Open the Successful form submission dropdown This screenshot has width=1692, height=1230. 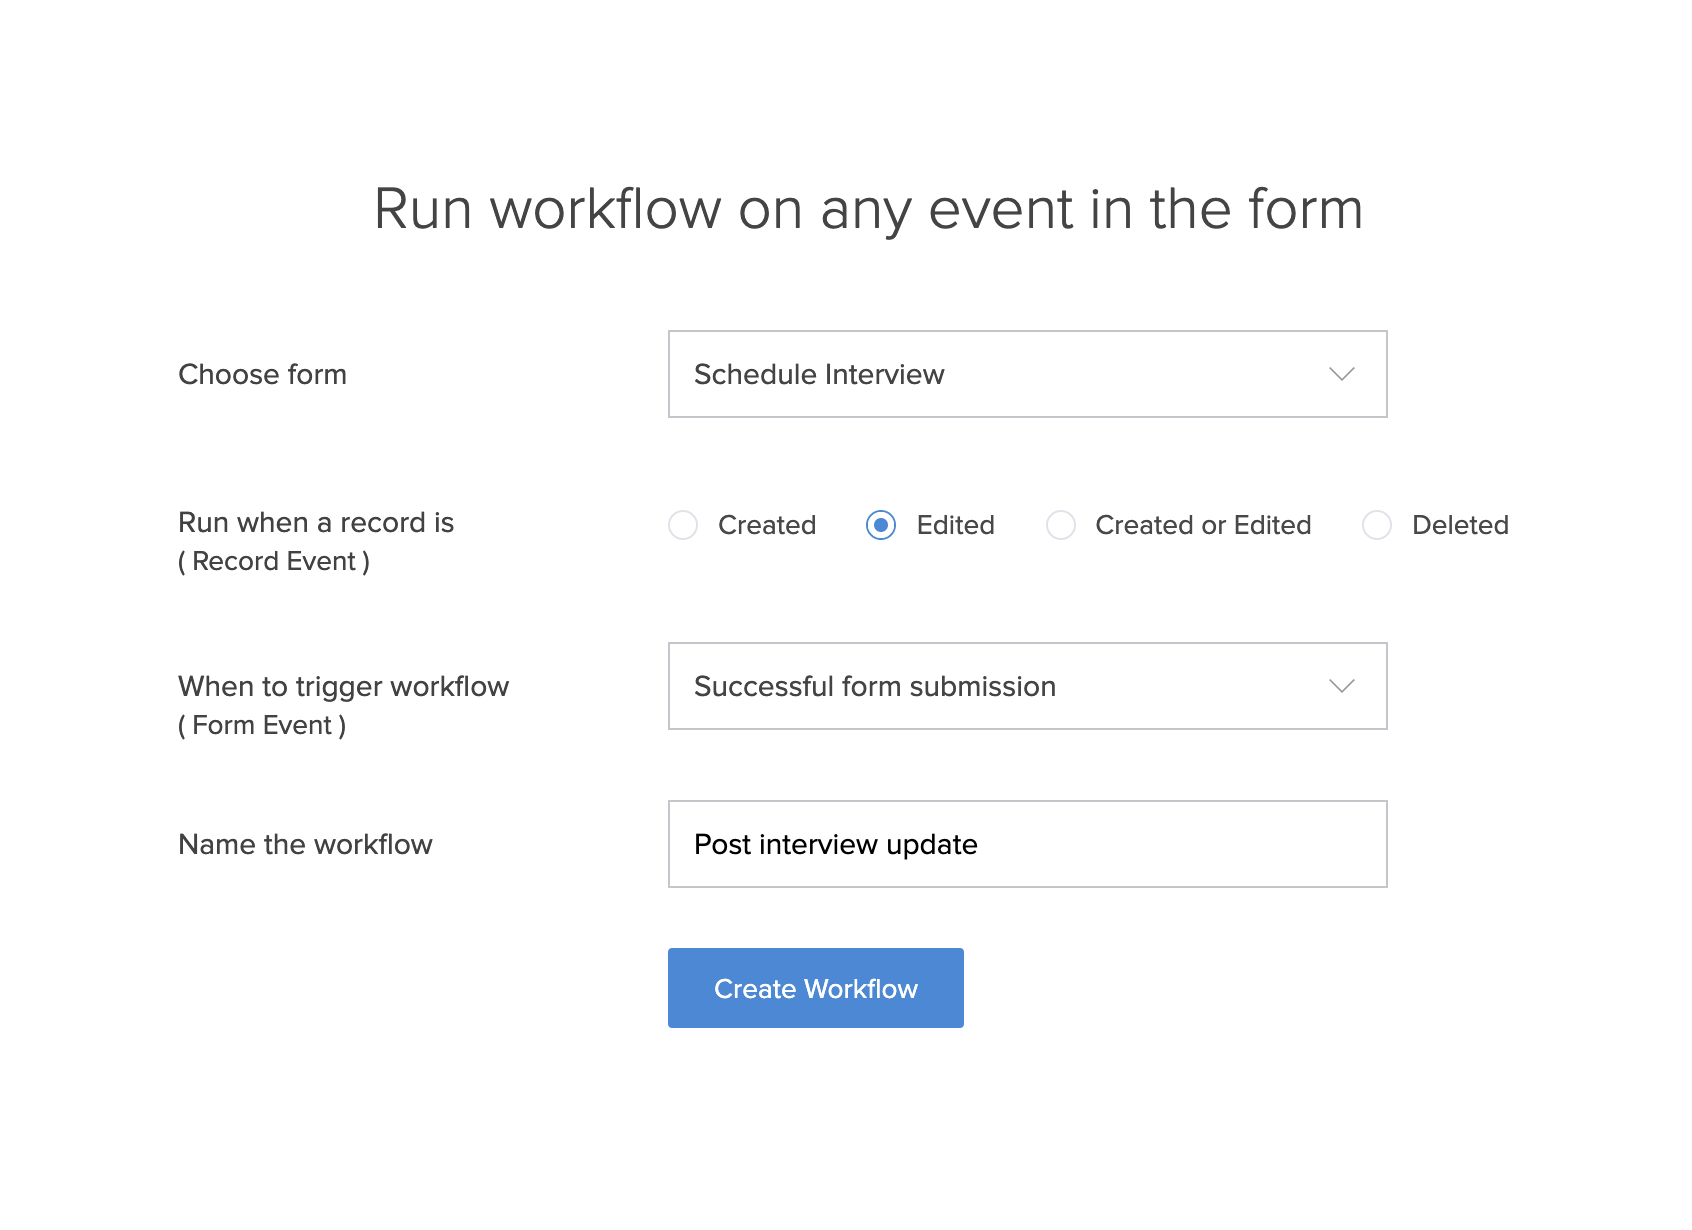[x=1026, y=686]
